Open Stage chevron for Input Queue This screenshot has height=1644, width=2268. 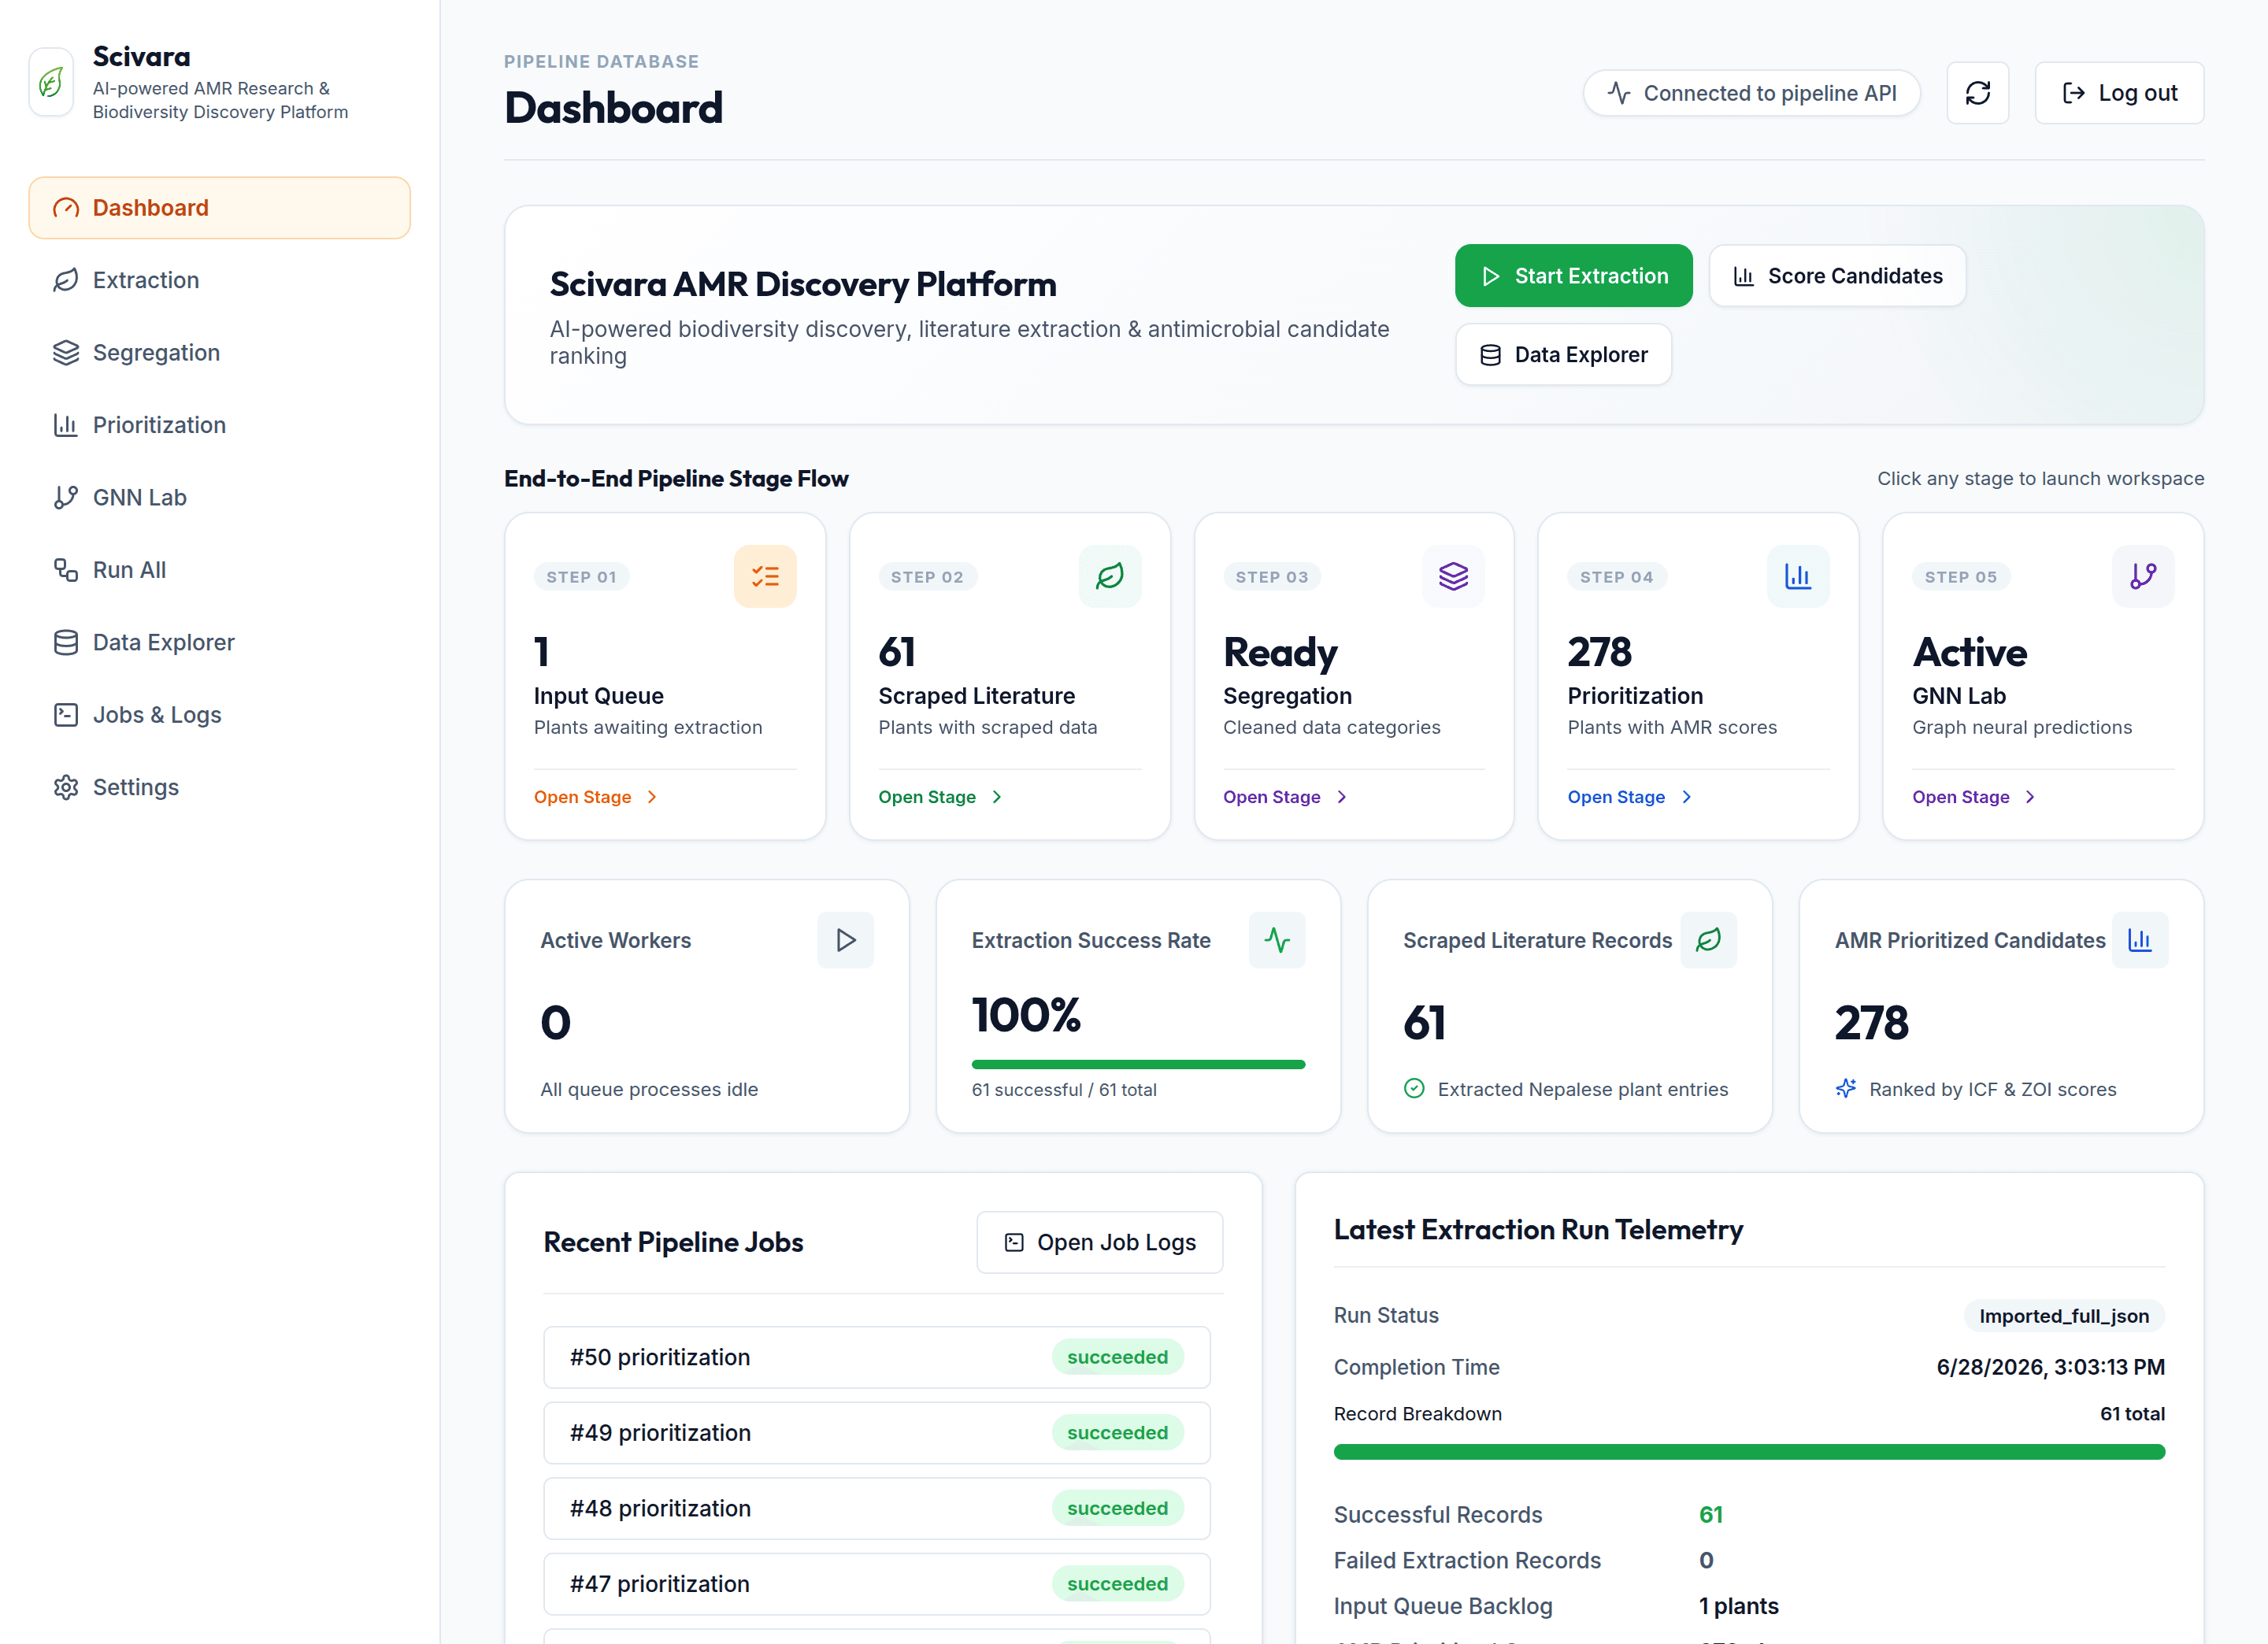point(652,797)
